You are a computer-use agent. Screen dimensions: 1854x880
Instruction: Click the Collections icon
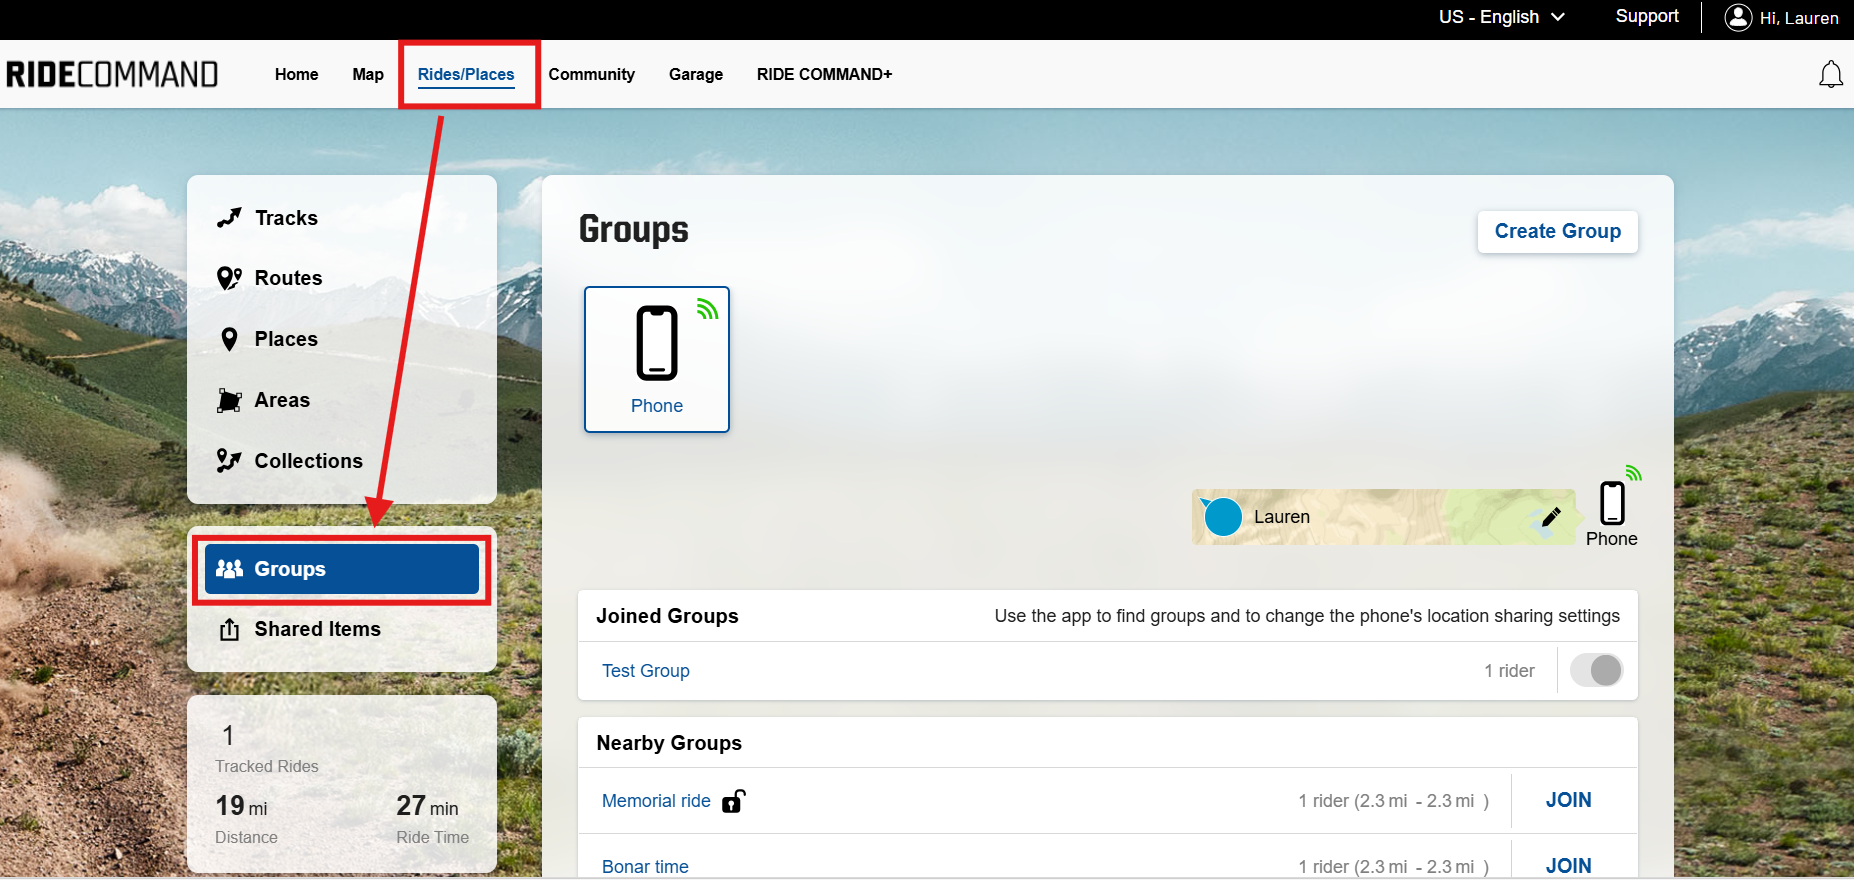tap(229, 461)
